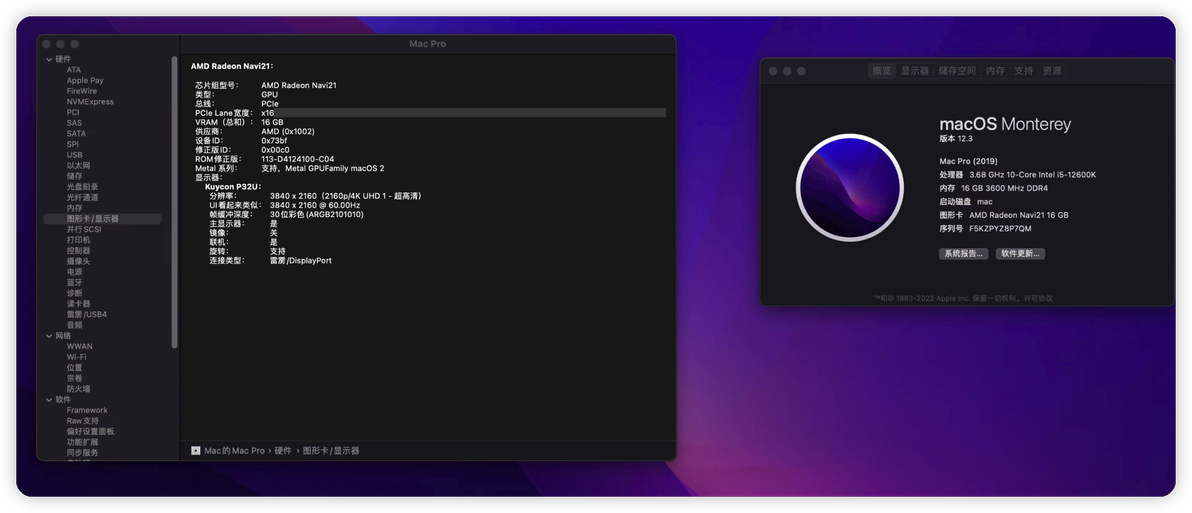Select 并行 SCSI in the sidebar
Image resolution: width=1192 pixels, height=513 pixels.
click(x=84, y=230)
